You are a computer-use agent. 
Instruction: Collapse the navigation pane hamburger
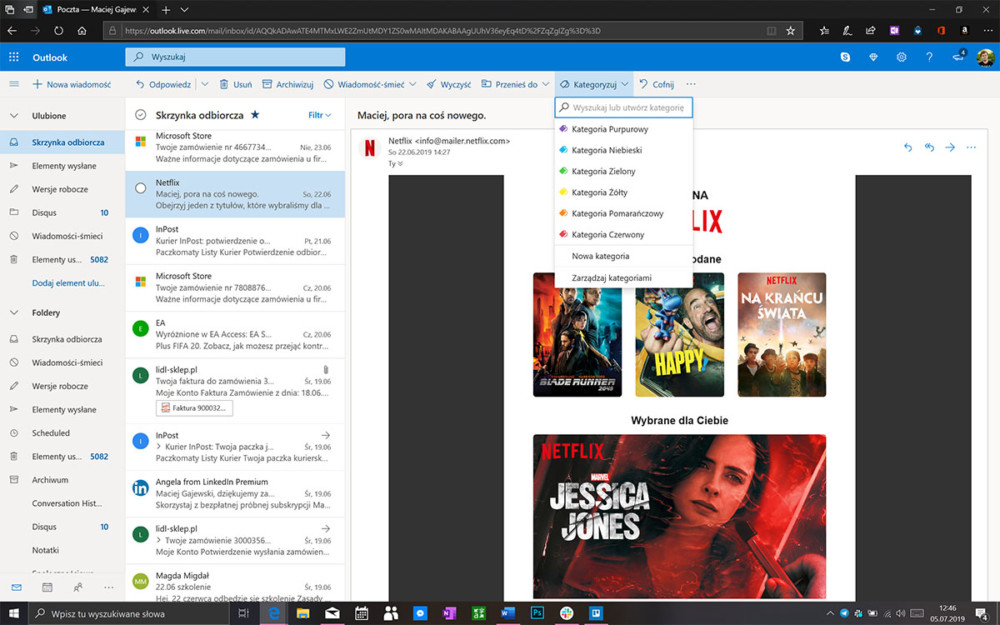13,84
